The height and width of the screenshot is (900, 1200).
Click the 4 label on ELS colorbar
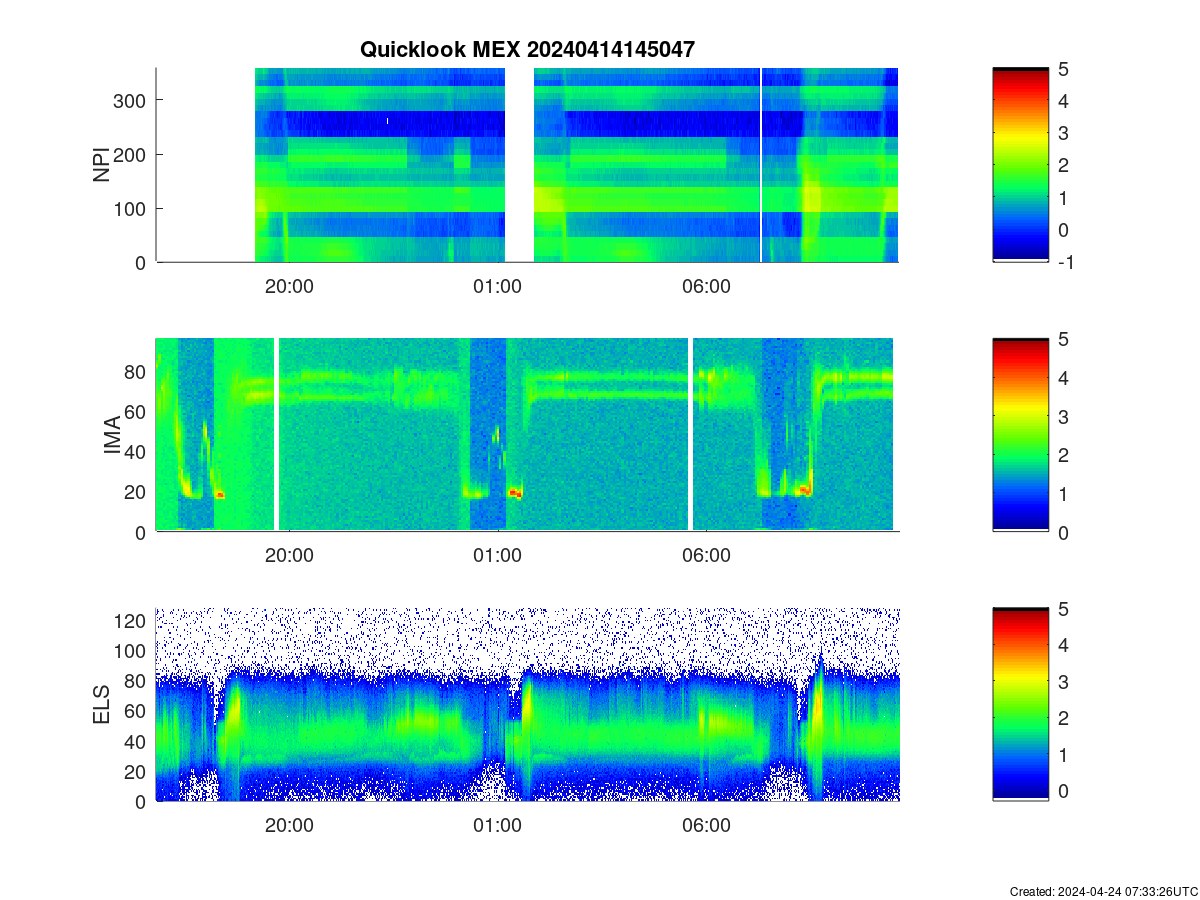point(1063,645)
